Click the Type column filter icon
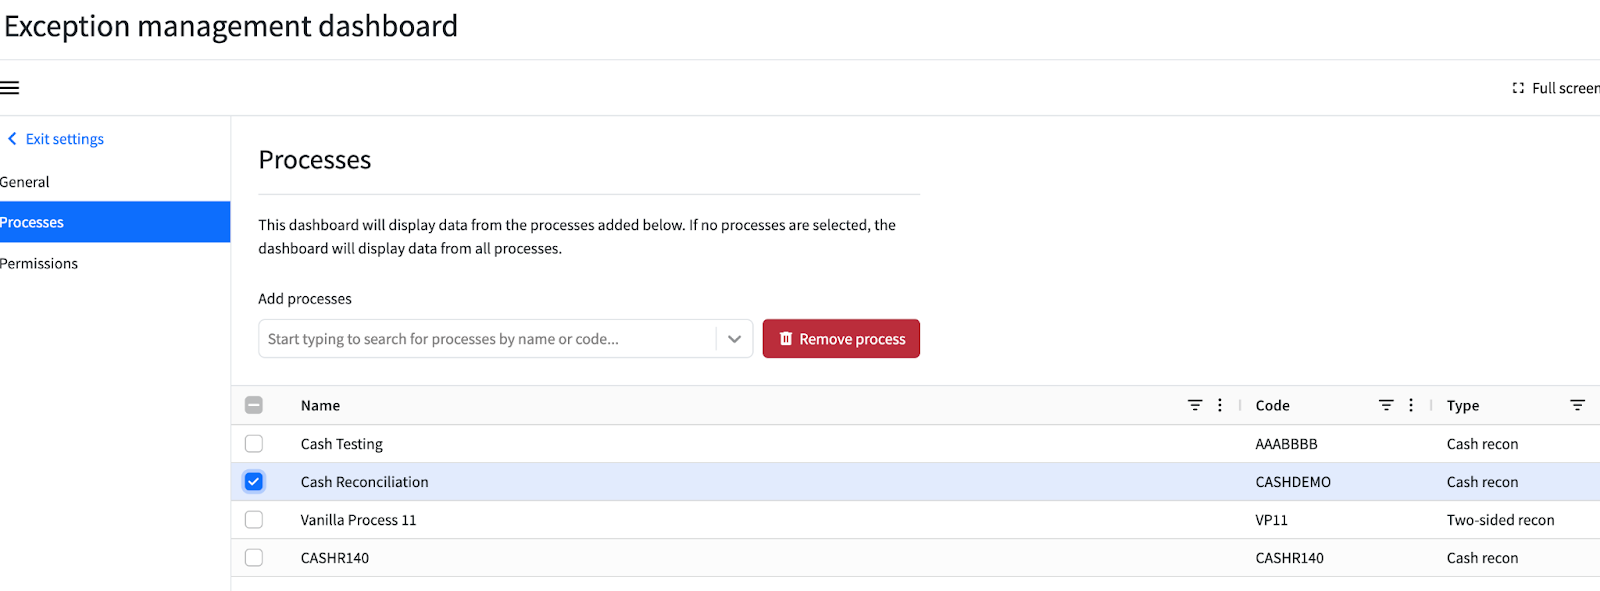Image resolution: width=1600 pixels, height=591 pixels. tap(1577, 405)
